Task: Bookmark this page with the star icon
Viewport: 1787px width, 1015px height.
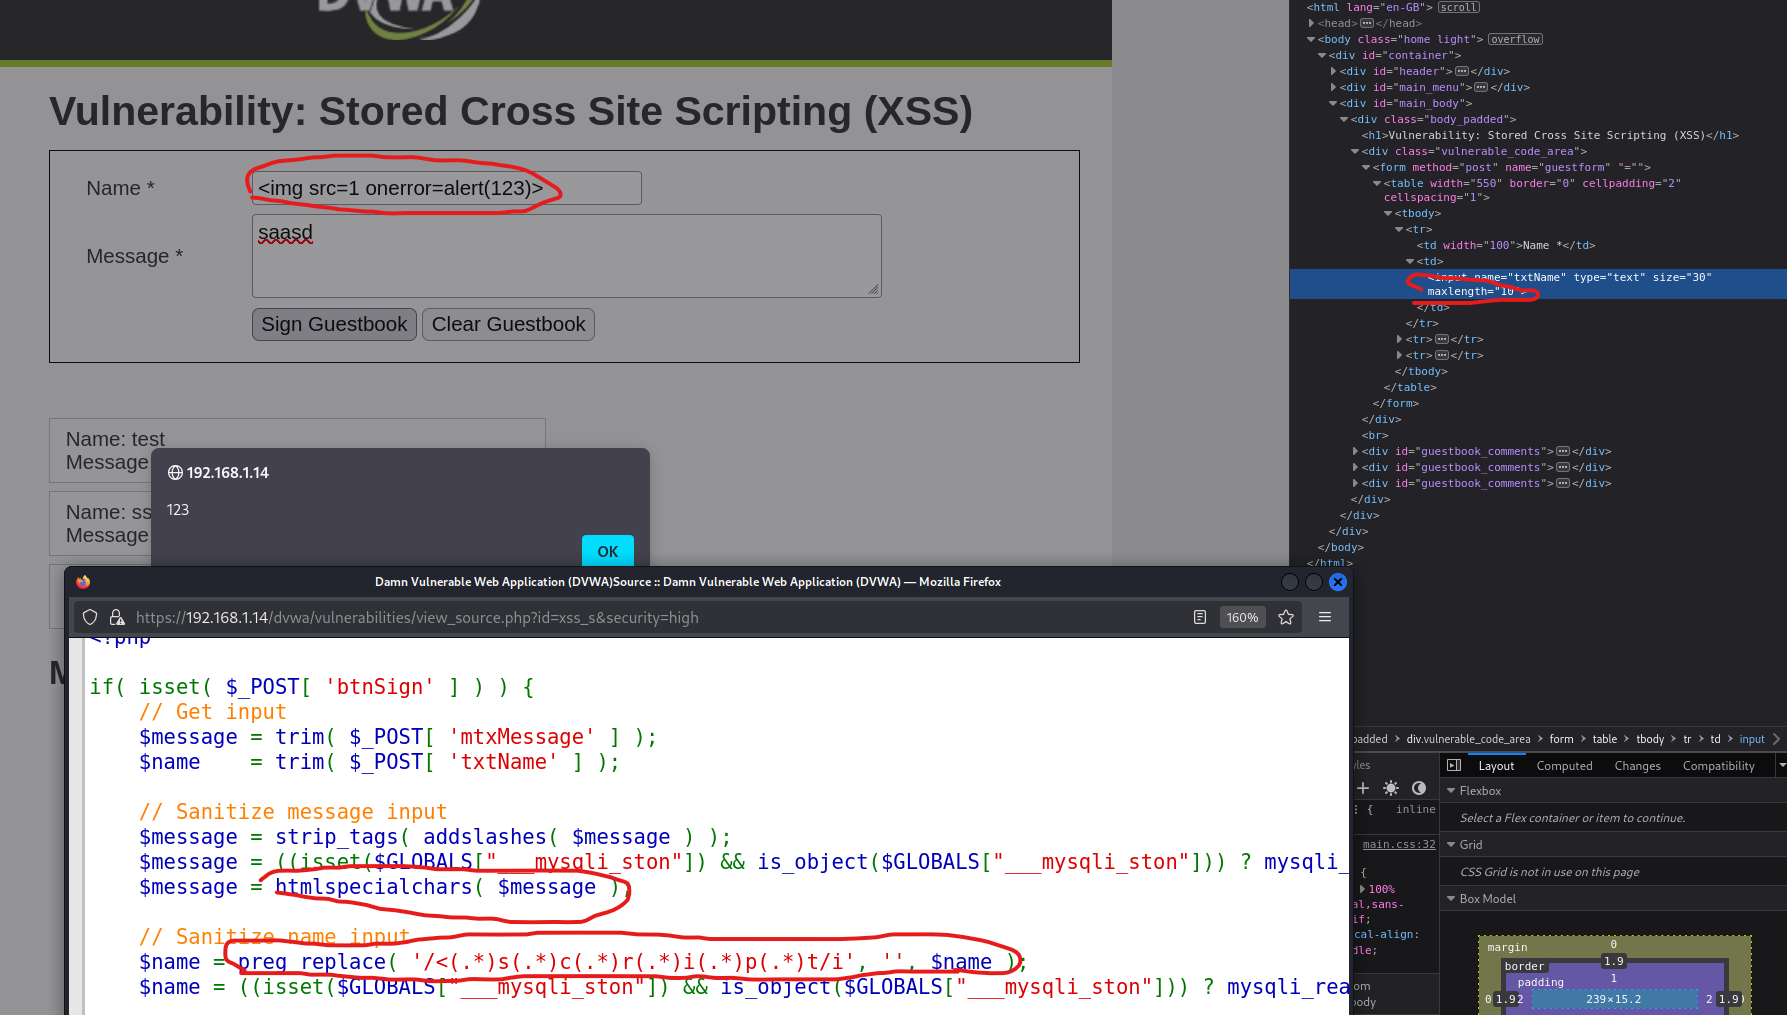Action: tap(1286, 617)
